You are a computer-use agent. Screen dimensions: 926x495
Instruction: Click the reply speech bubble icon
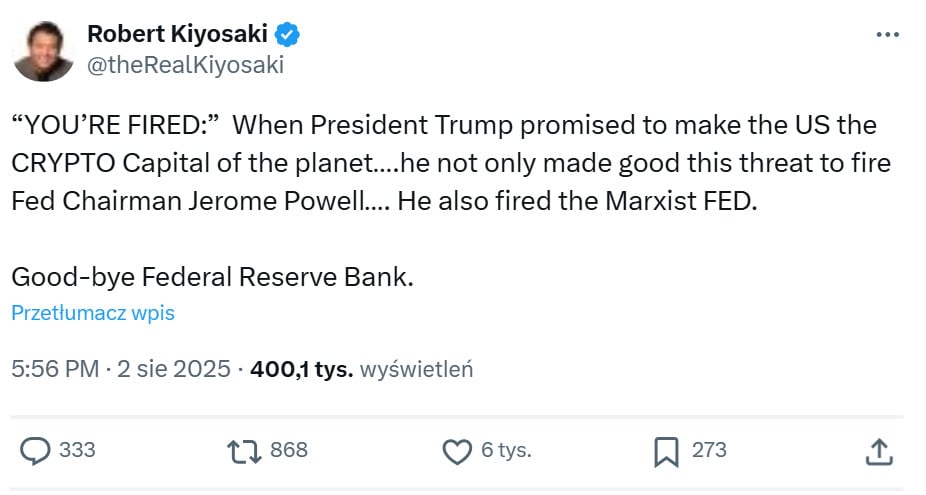point(35,451)
